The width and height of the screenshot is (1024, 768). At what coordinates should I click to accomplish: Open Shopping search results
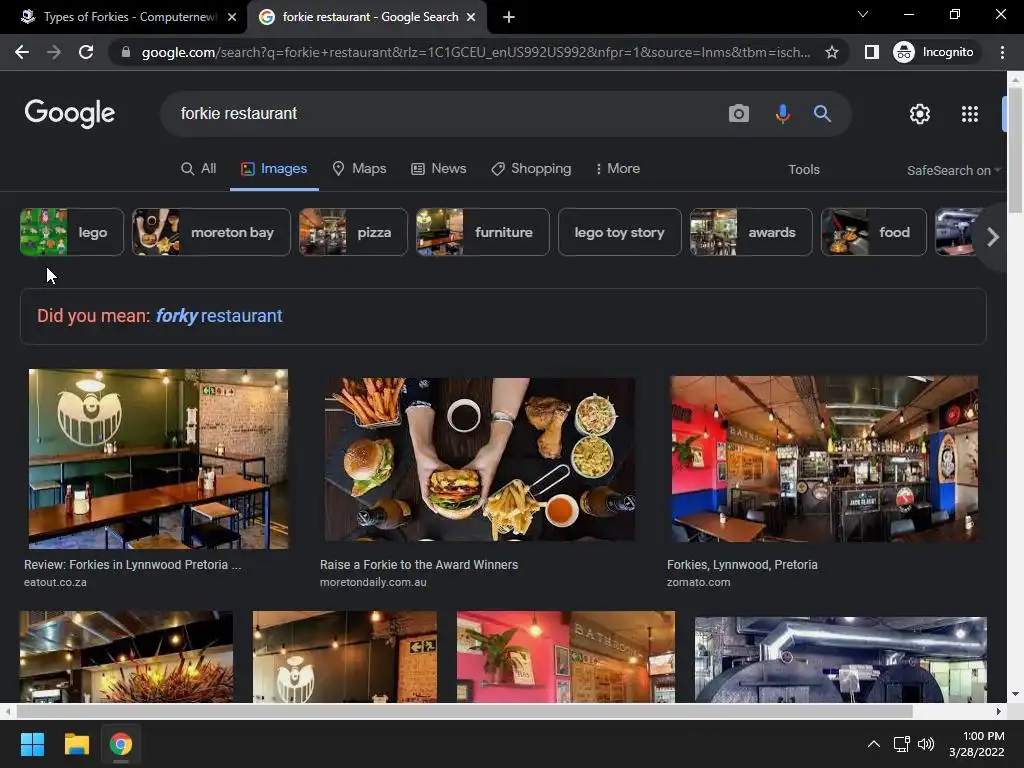coord(531,168)
